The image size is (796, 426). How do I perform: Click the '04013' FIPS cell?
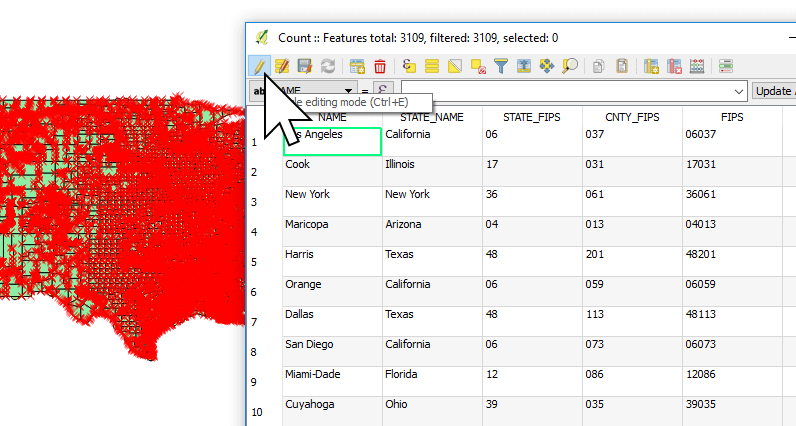(732, 232)
